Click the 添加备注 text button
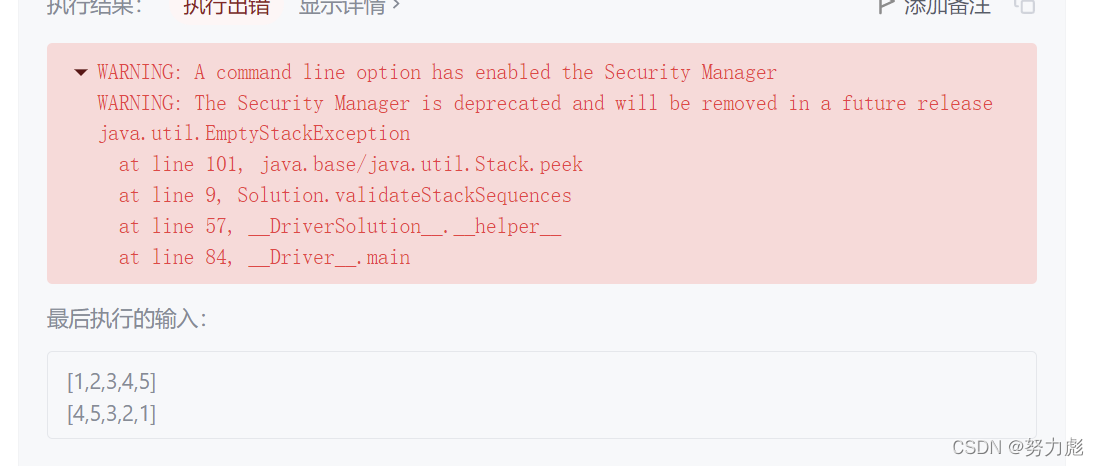The width and height of the screenshot is (1099, 466). click(947, 6)
